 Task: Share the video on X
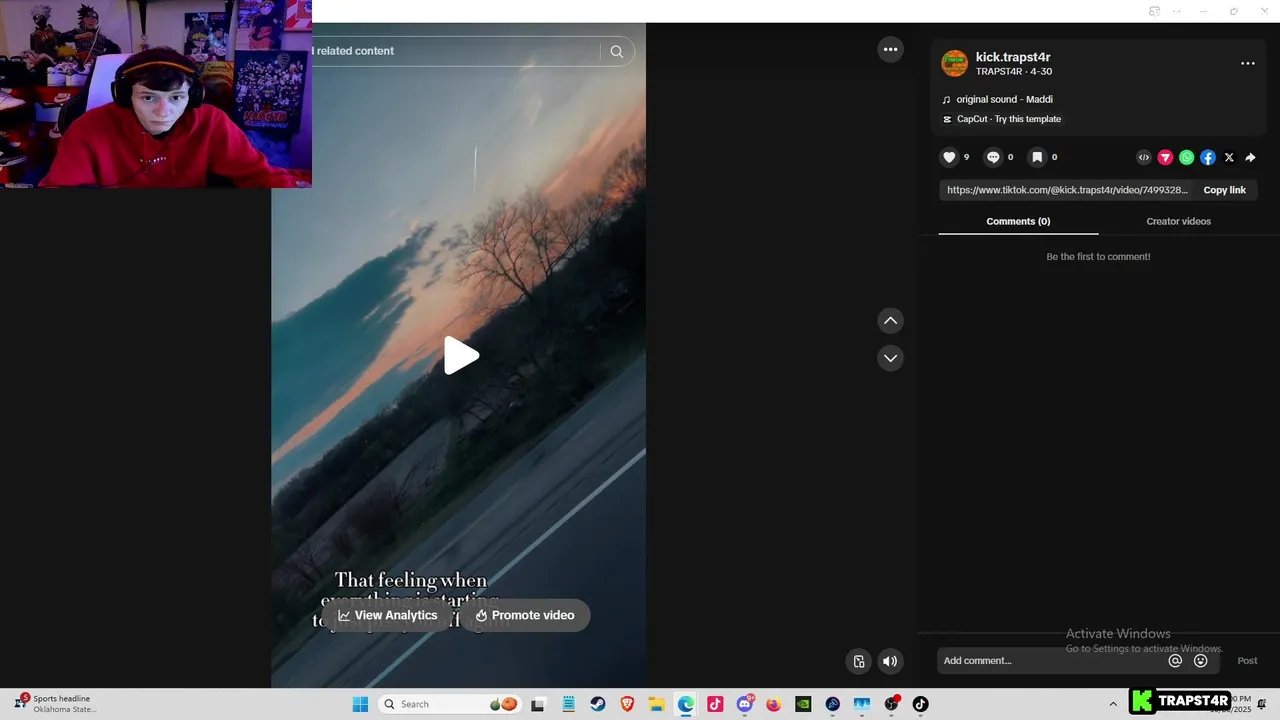pos(1229,157)
